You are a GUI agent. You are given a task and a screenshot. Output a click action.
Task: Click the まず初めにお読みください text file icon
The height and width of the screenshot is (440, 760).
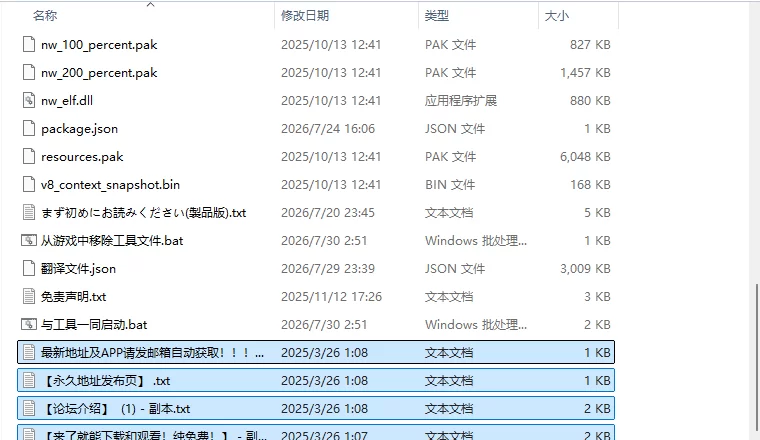point(29,213)
